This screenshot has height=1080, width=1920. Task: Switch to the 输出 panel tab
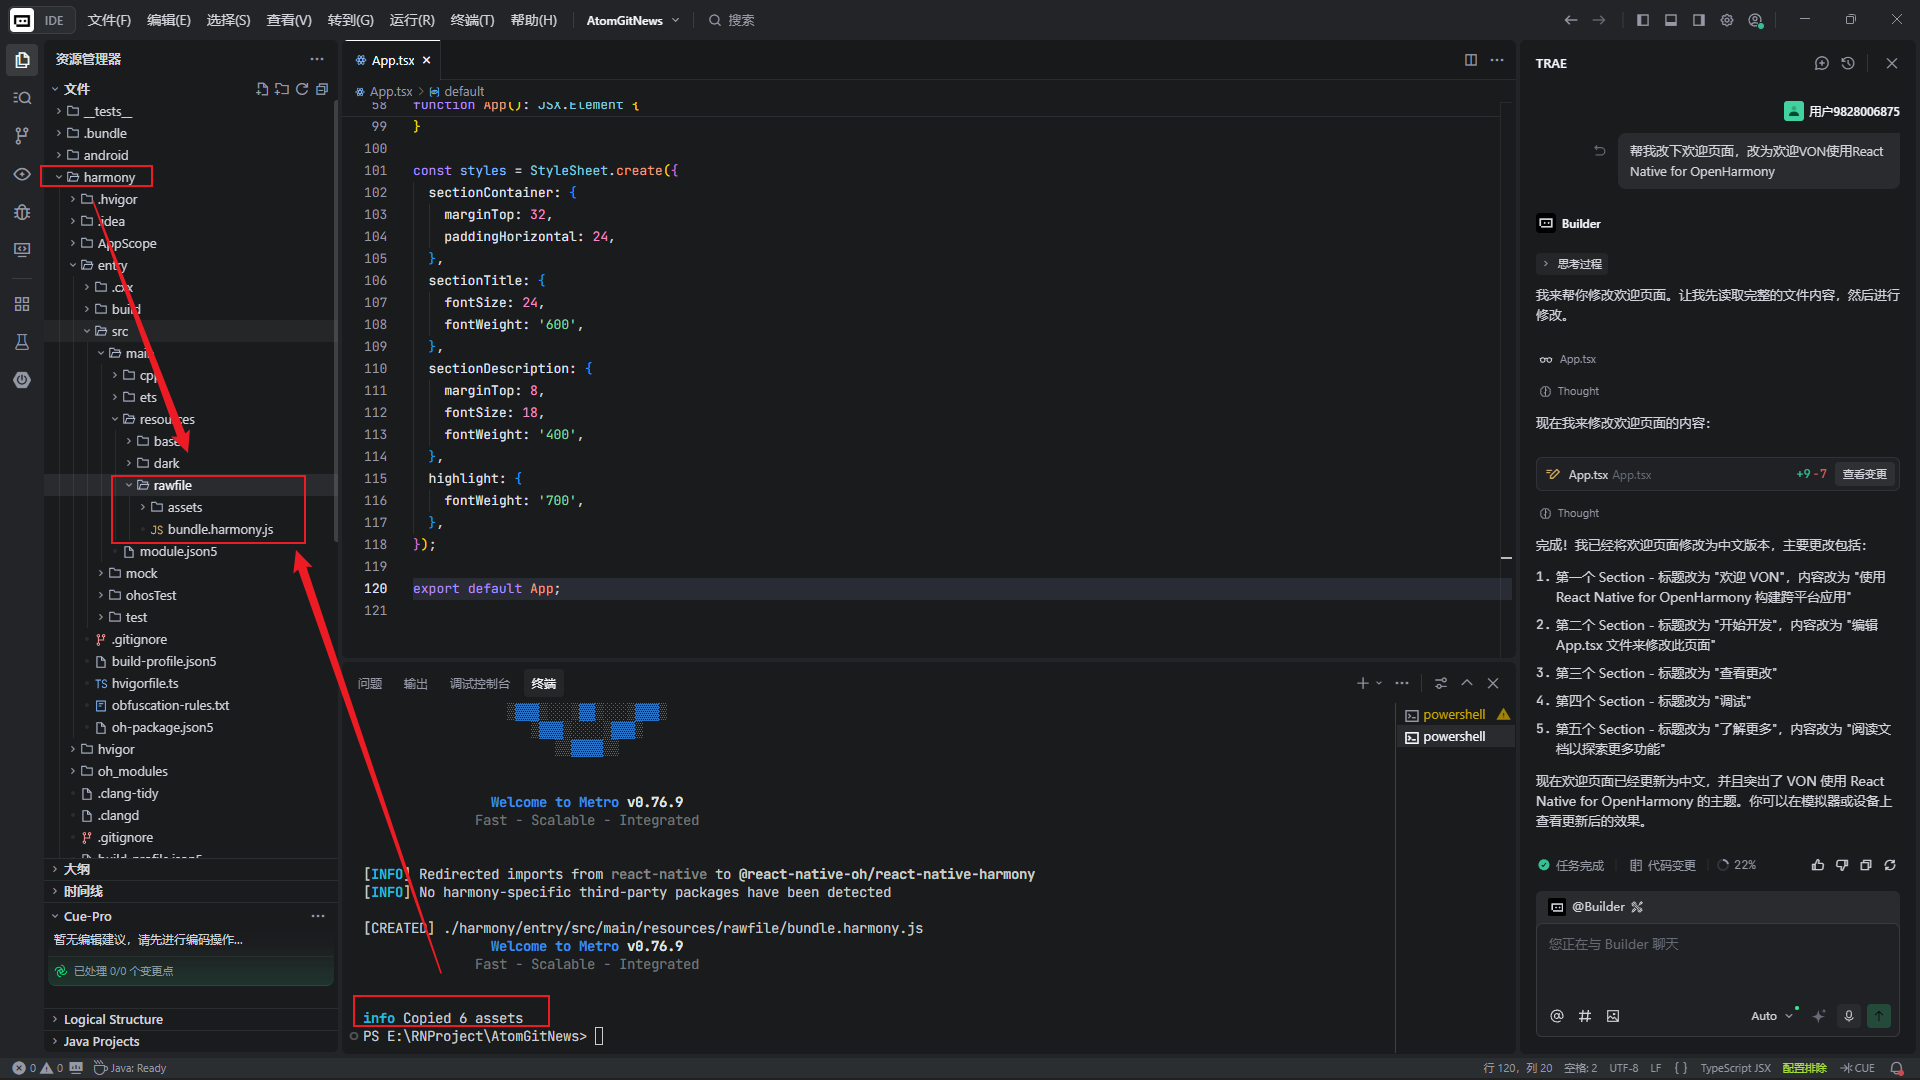click(415, 684)
